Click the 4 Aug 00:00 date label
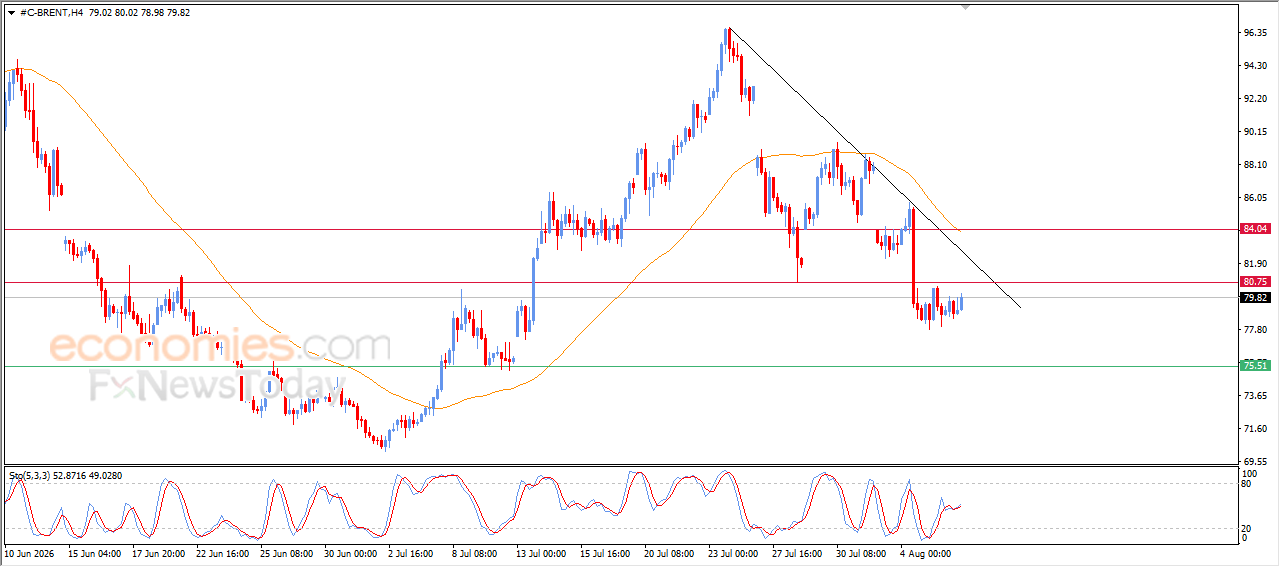This screenshot has width=1280, height=567. click(926, 552)
